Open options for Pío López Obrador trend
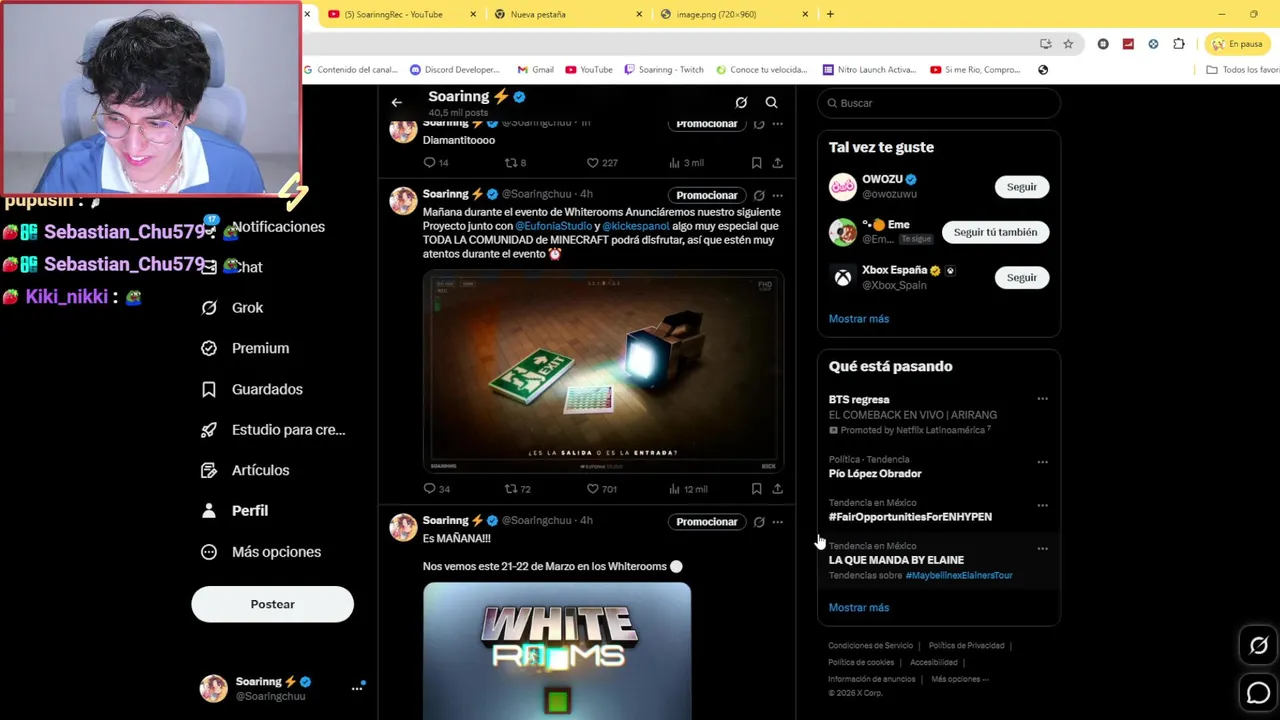The width and height of the screenshot is (1280, 720). coord(1042,462)
